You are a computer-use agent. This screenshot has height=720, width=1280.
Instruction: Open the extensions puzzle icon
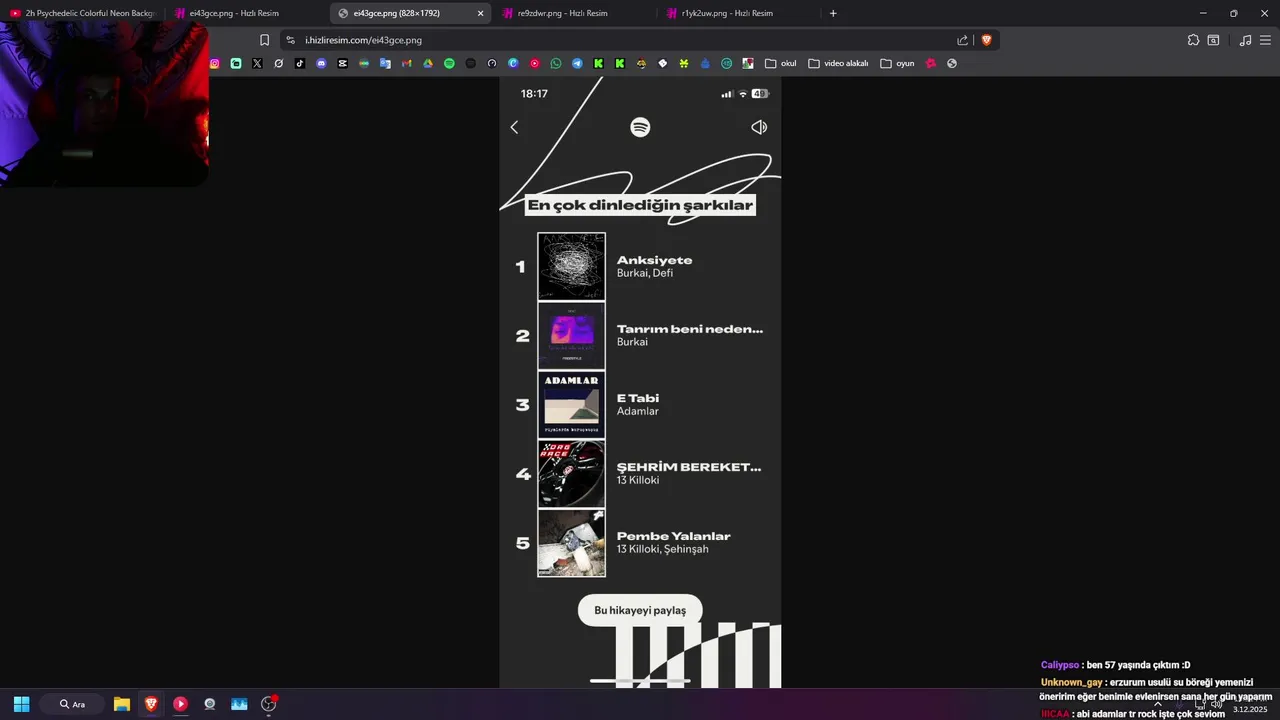(1193, 40)
